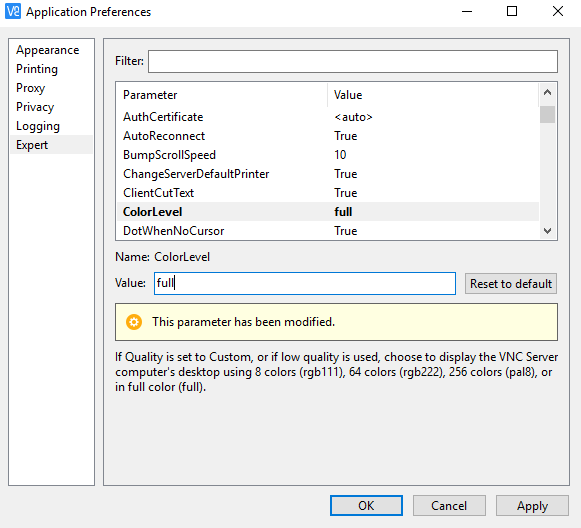This screenshot has width=581, height=528.
Task: Select the bold ColorLevel parameter row
Action: (328, 212)
